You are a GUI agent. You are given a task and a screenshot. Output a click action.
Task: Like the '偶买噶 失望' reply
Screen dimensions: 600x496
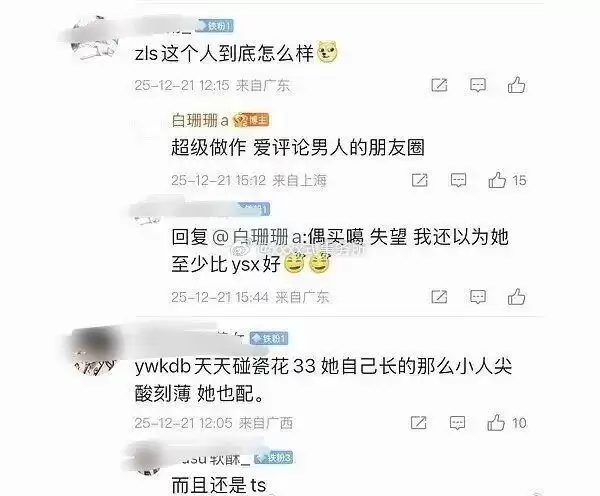click(517, 297)
